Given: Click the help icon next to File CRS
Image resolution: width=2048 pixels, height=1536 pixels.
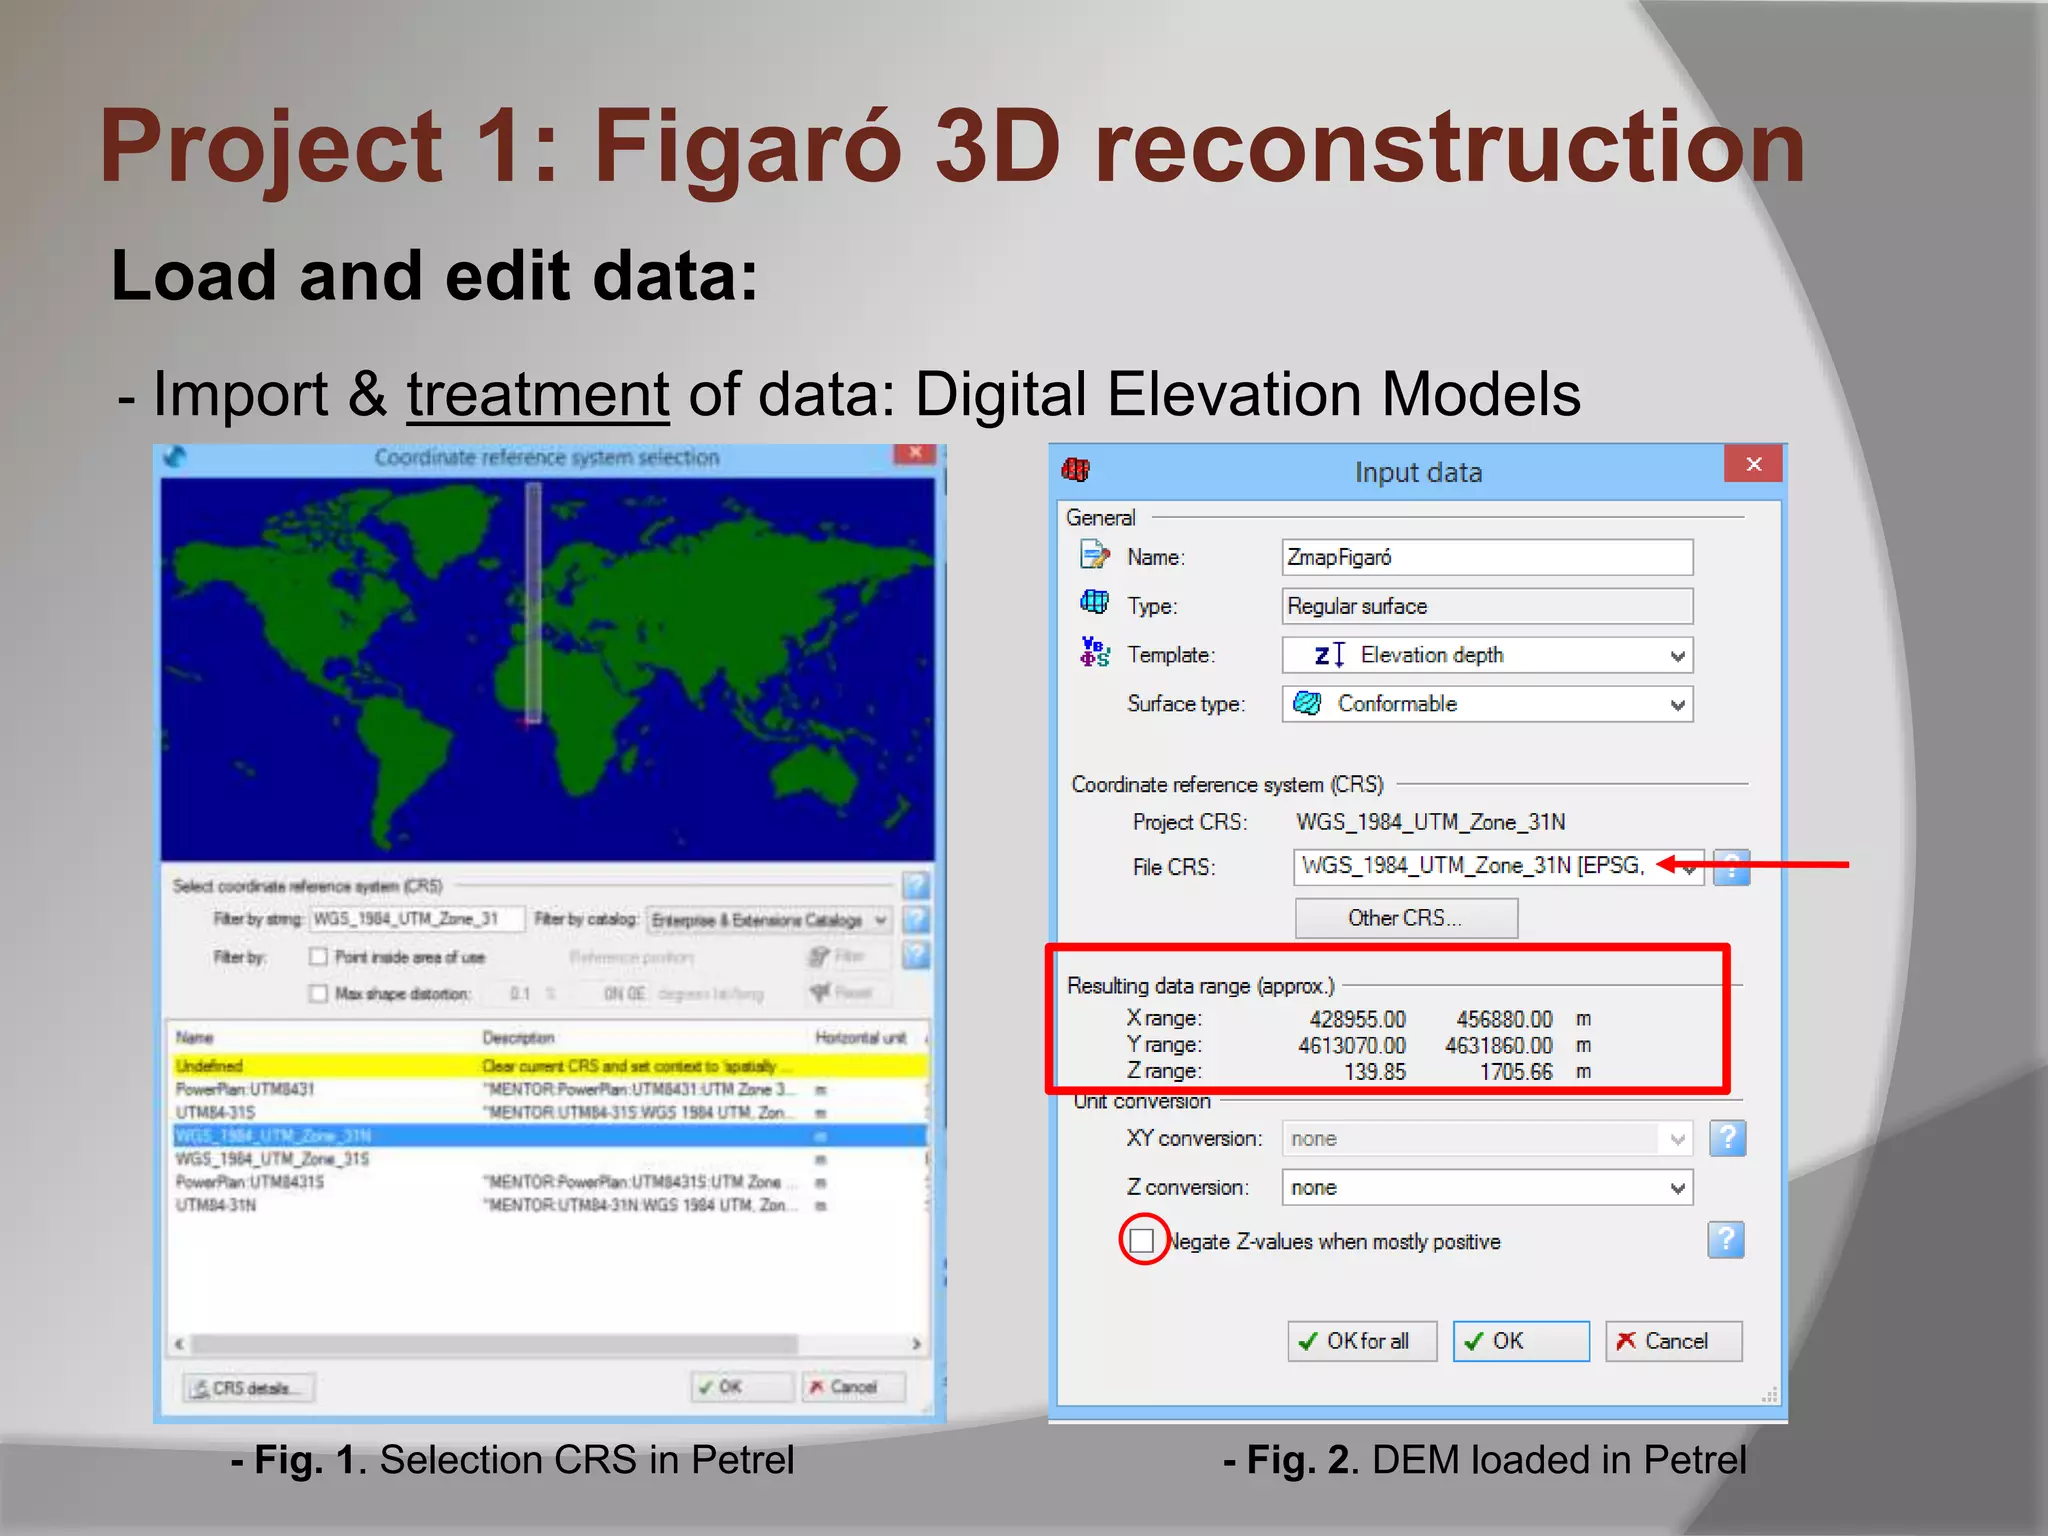Looking at the screenshot, I should pyautogui.click(x=1731, y=867).
